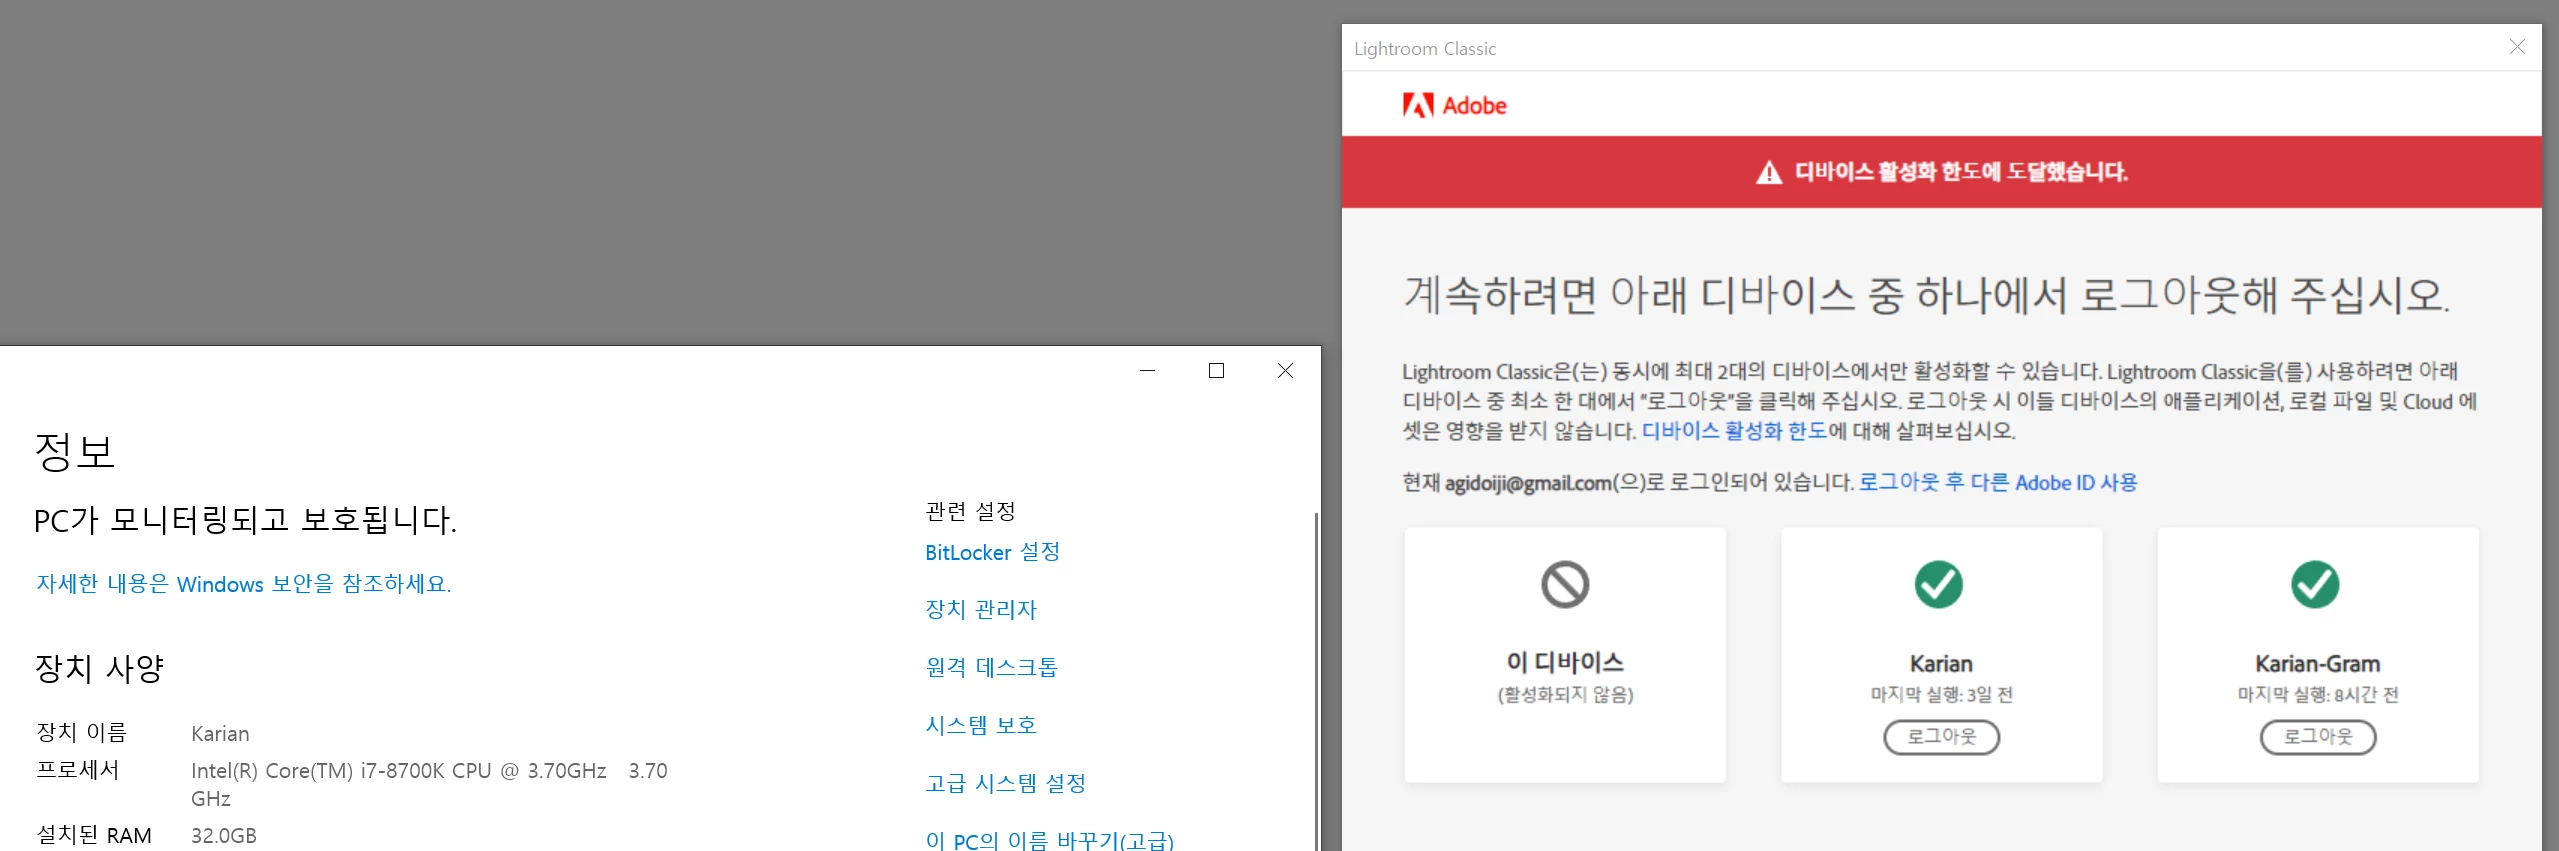Click the Adobe logo in Lightroom dialog
Screen dimensions: 2559x851
tap(1454, 105)
